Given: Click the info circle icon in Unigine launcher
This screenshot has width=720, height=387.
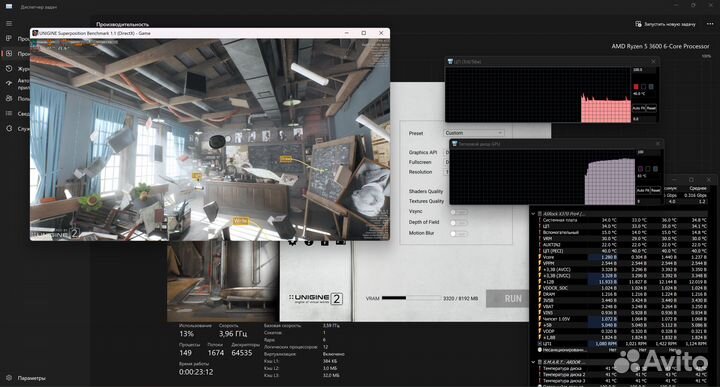Looking at the screenshot, I should click(309, 241).
